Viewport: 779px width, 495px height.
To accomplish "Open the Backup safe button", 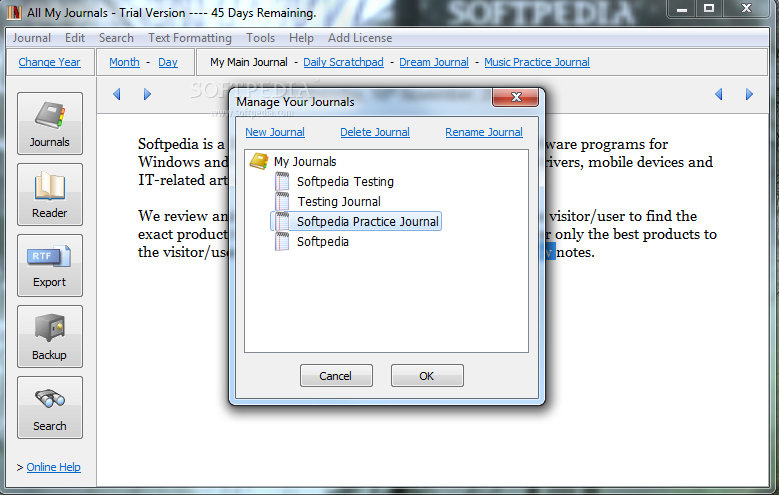I will (x=50, y=336).
